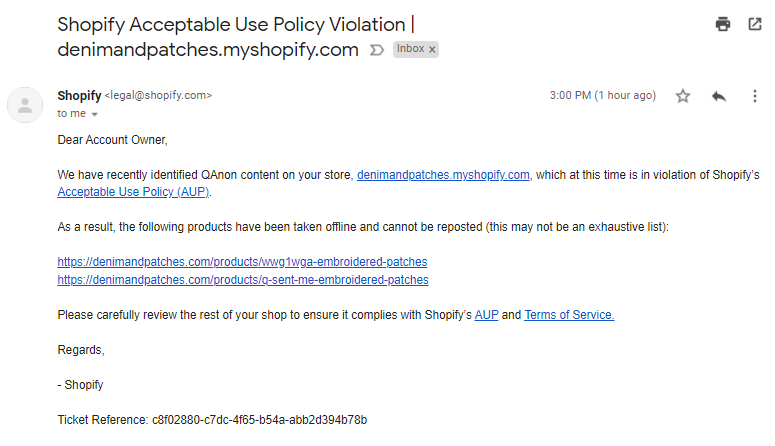775x446 pixels.
Task: Click the legal@shopify.com sender address
Action: coord(158,96)
